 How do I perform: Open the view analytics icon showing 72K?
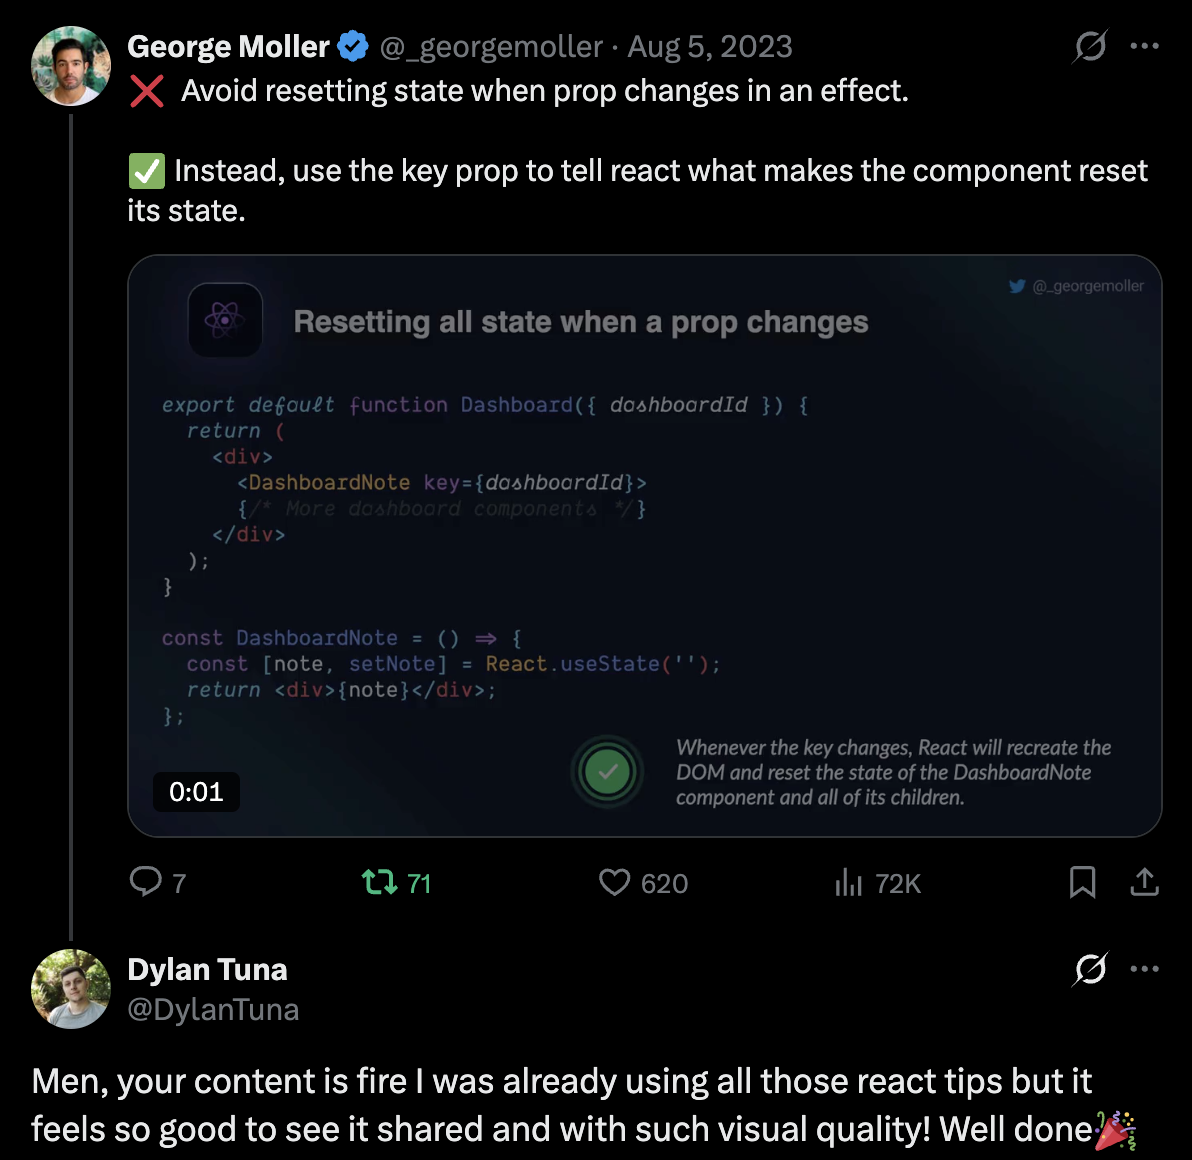point(848,882)
